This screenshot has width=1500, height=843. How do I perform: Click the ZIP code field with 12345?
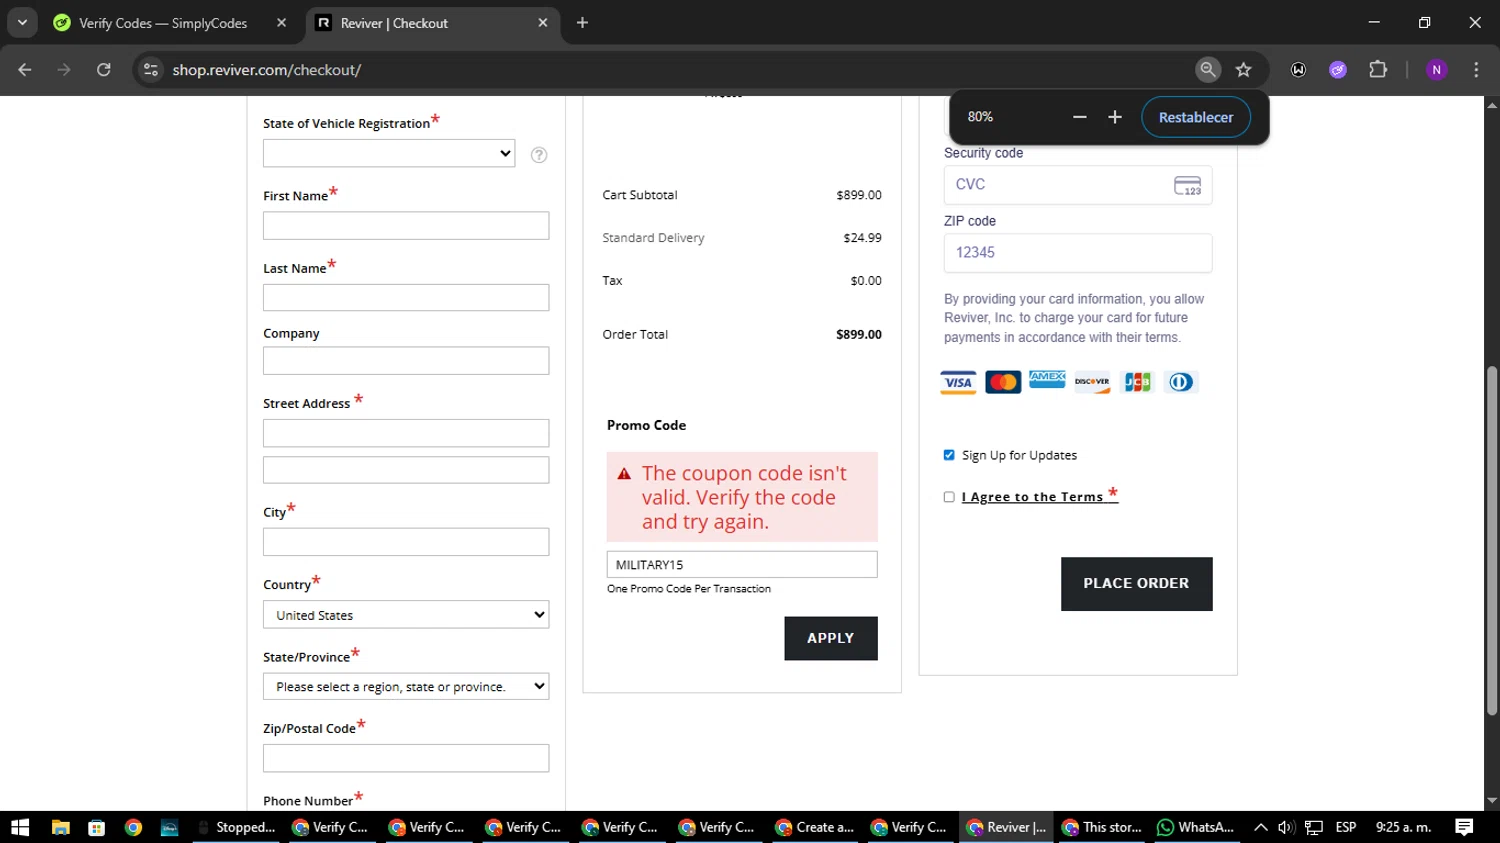[1078, 253]
